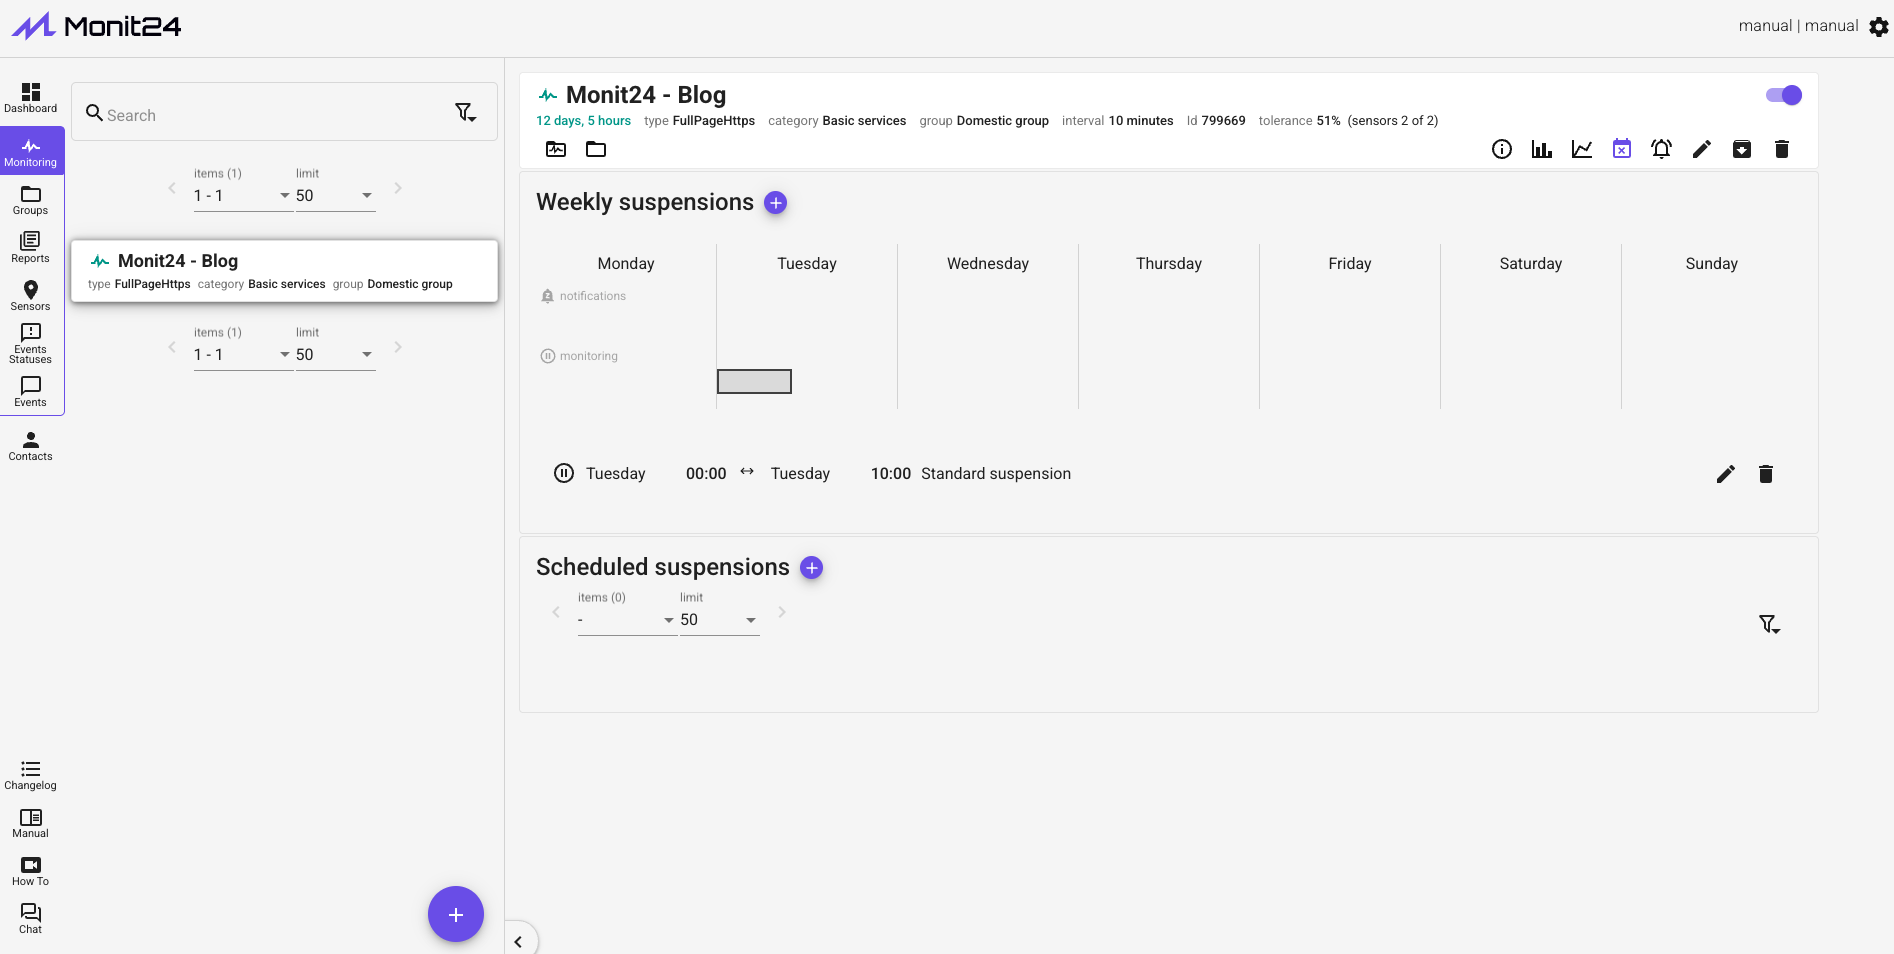
Task: Open the line graph icon
Action: [x=1581, y=150]
